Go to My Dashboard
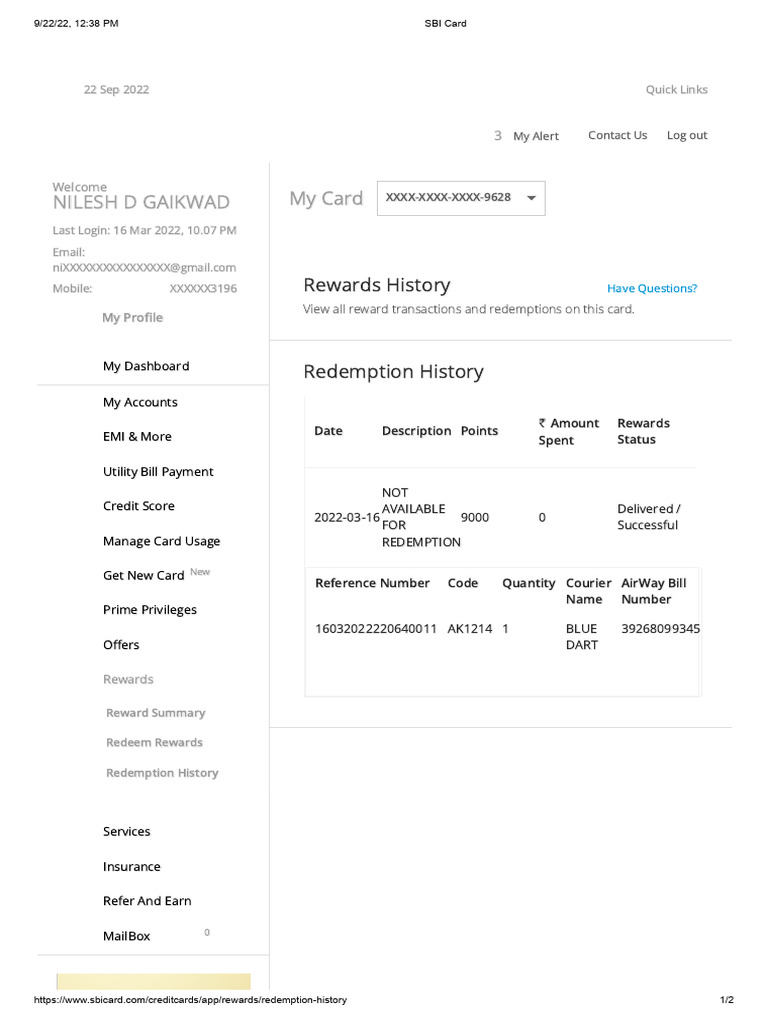768x1024 pixels. (x=146, y=366)
